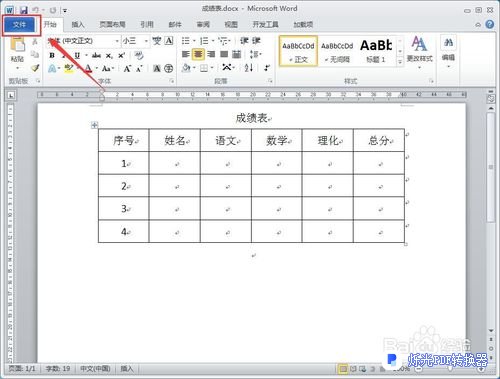Select the Format Painter brush icon
Image resolution: width=500 pixels, height=379 pixels.
point(35,68)
